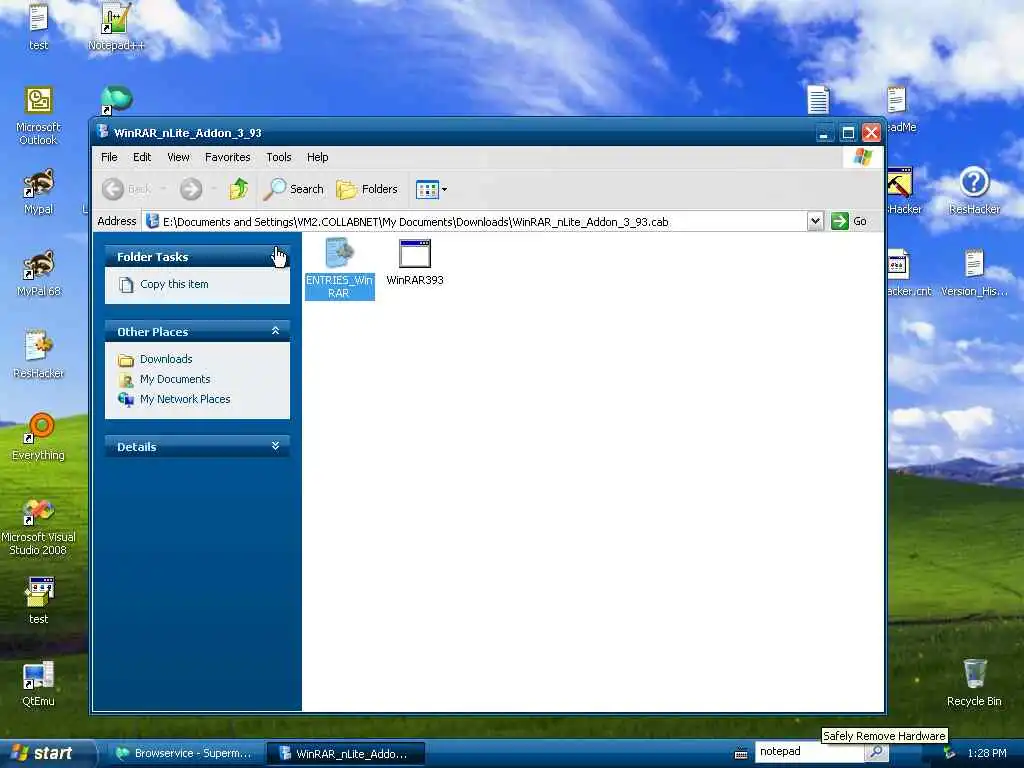Open the Favorites menu
Screen dimensions: 1024x768
[x=227, y=157]
